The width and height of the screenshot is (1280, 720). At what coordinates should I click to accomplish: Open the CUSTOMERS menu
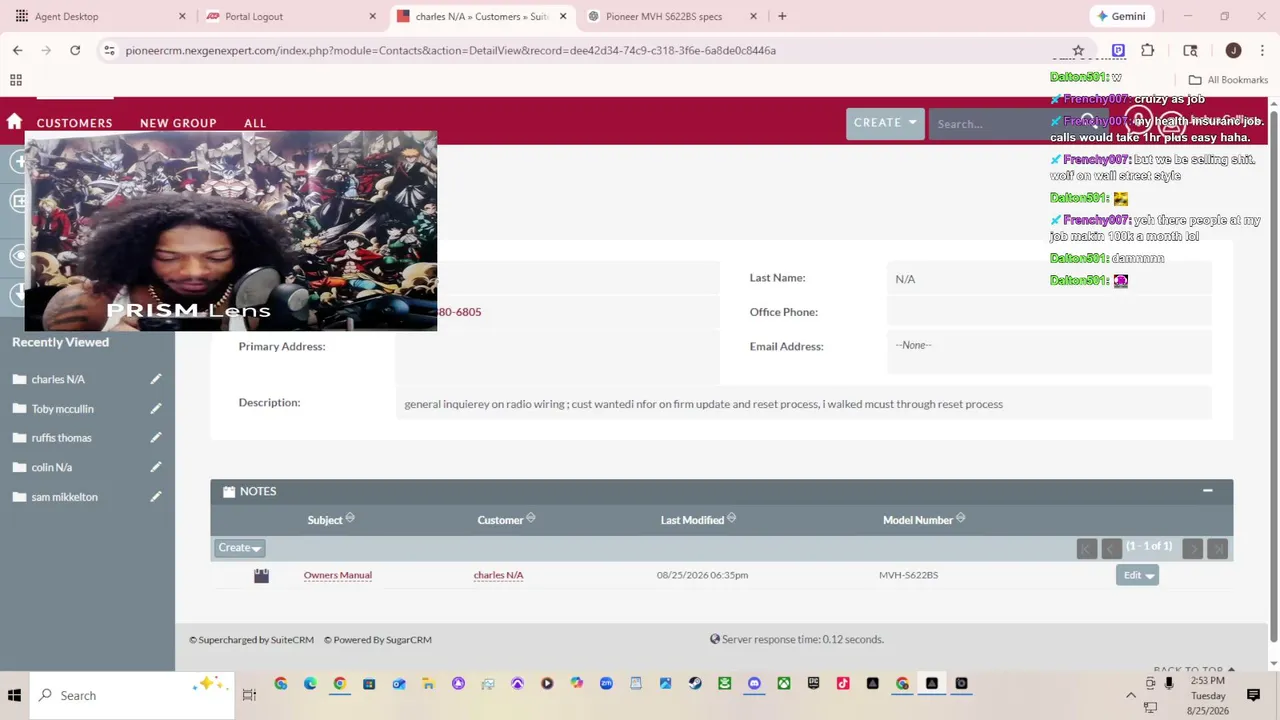point(75,123)
